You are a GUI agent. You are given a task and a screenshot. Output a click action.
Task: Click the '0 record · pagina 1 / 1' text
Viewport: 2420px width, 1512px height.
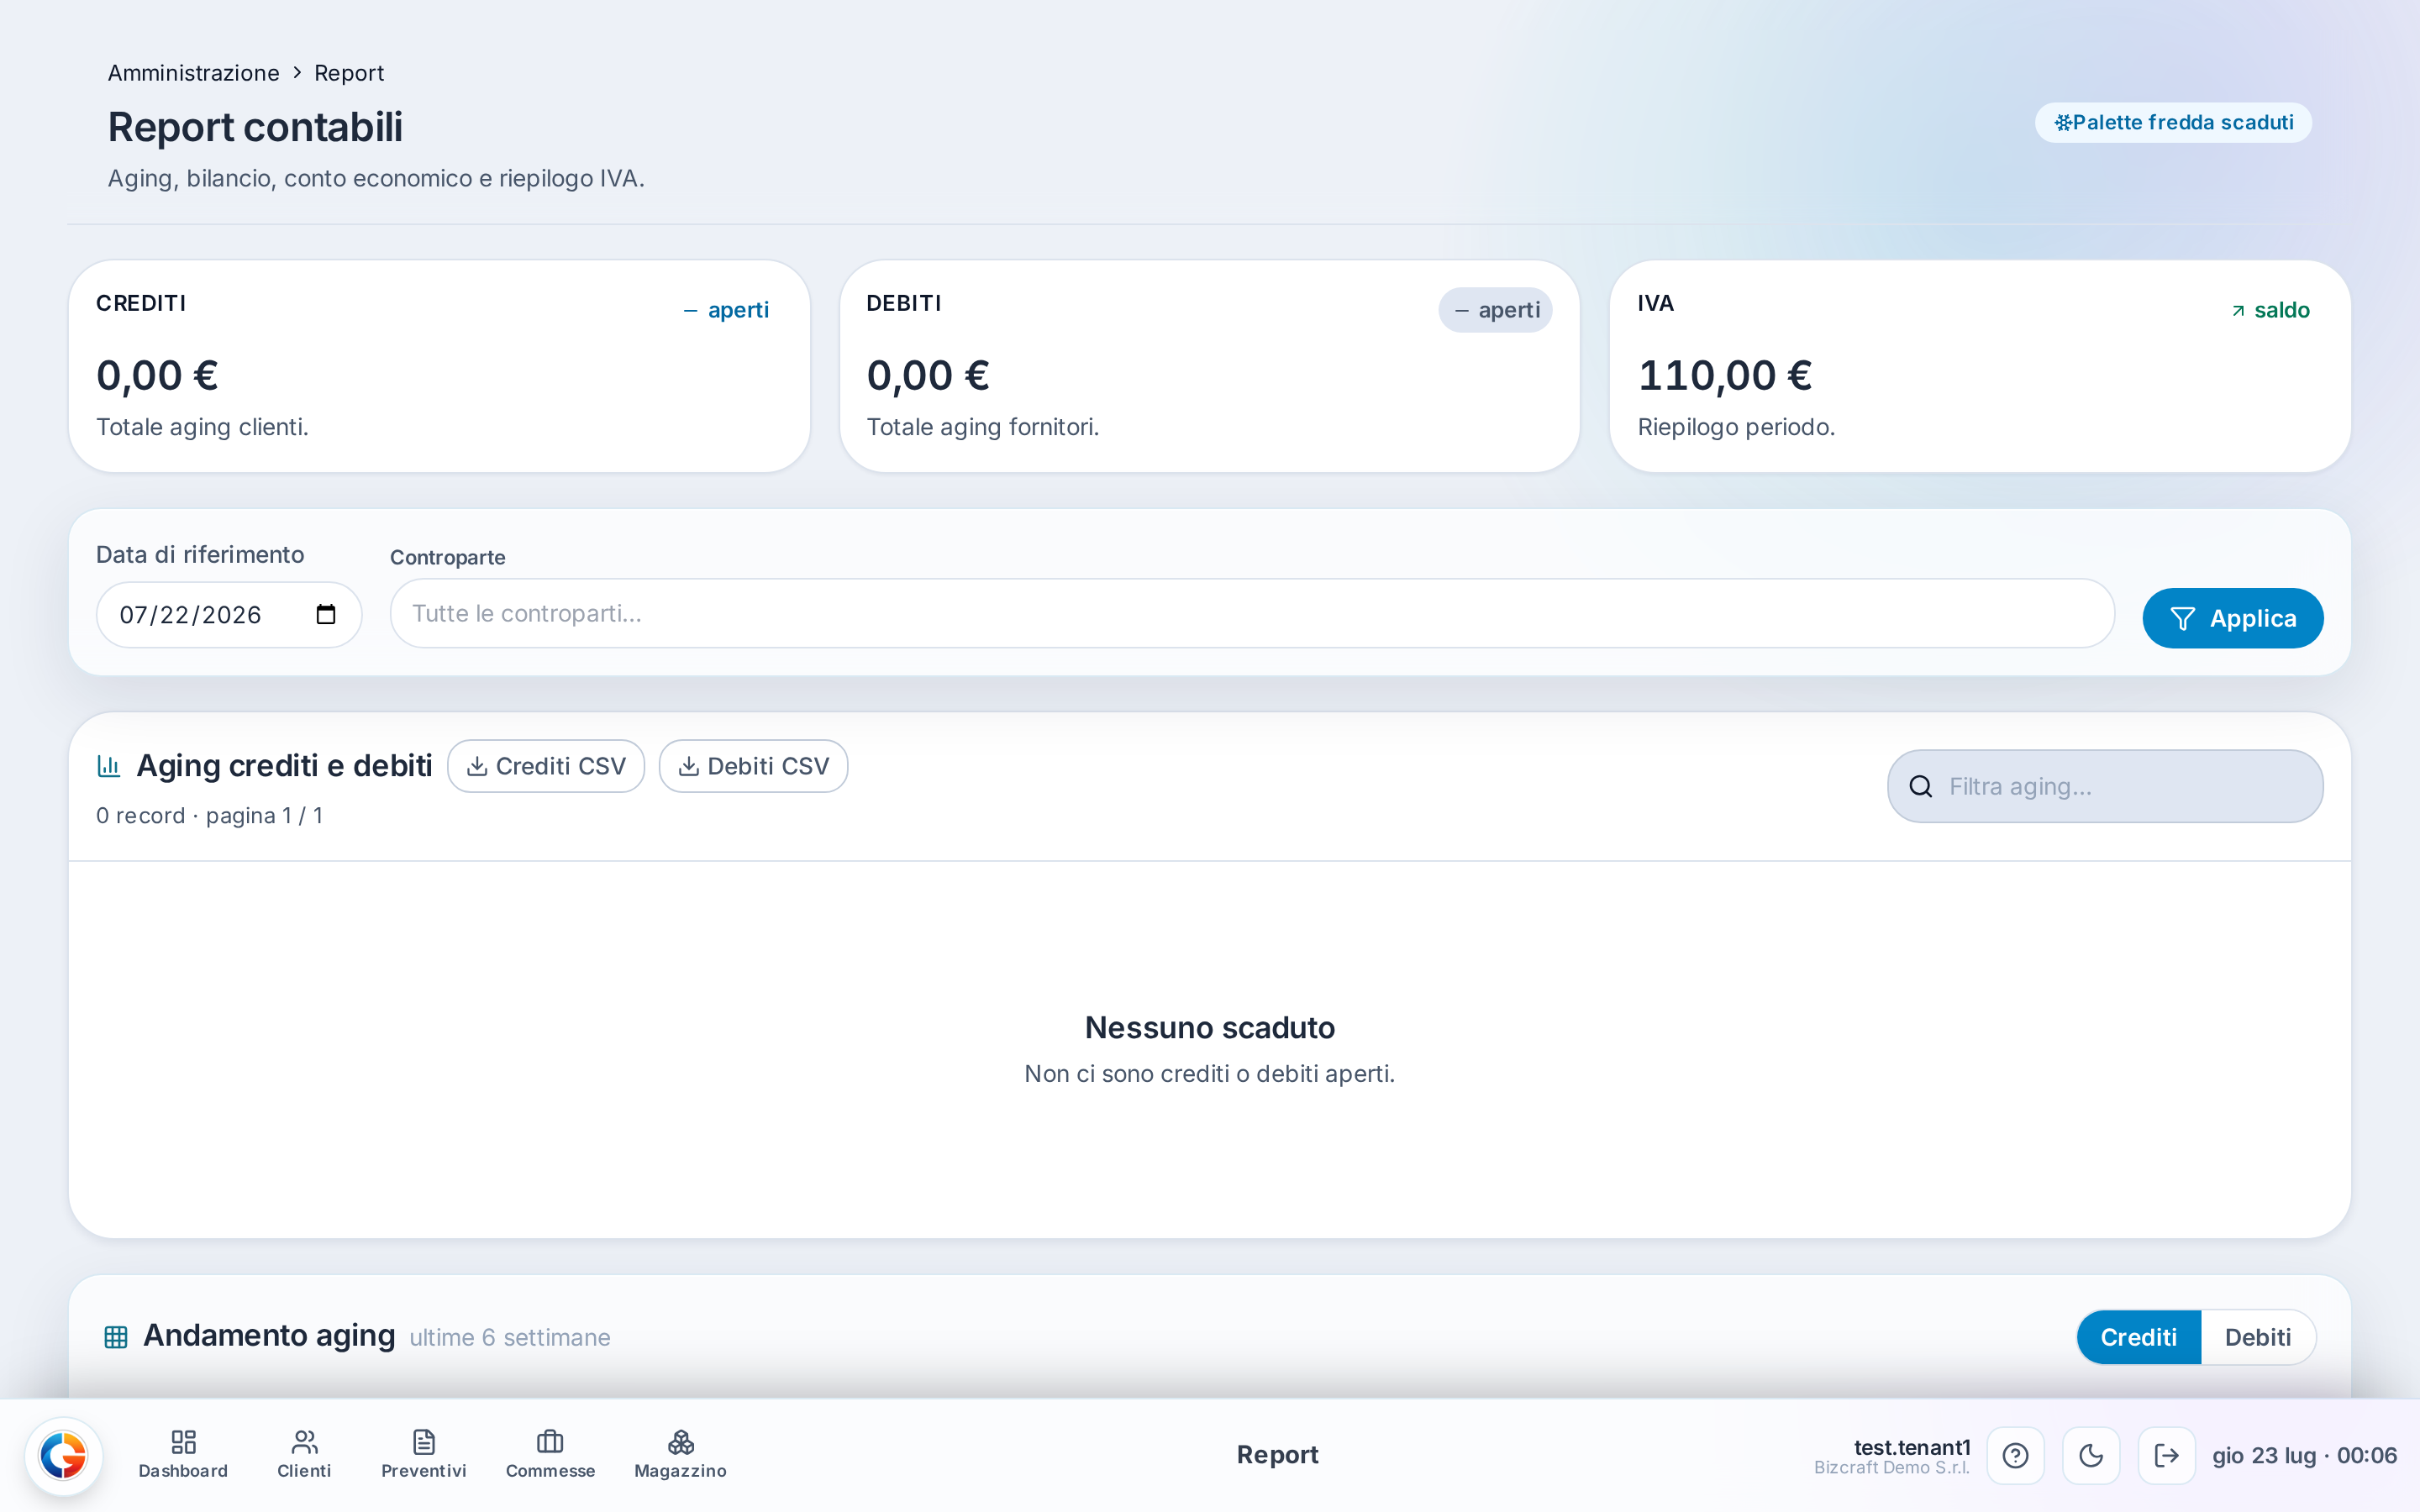click(x=209, y=816)
